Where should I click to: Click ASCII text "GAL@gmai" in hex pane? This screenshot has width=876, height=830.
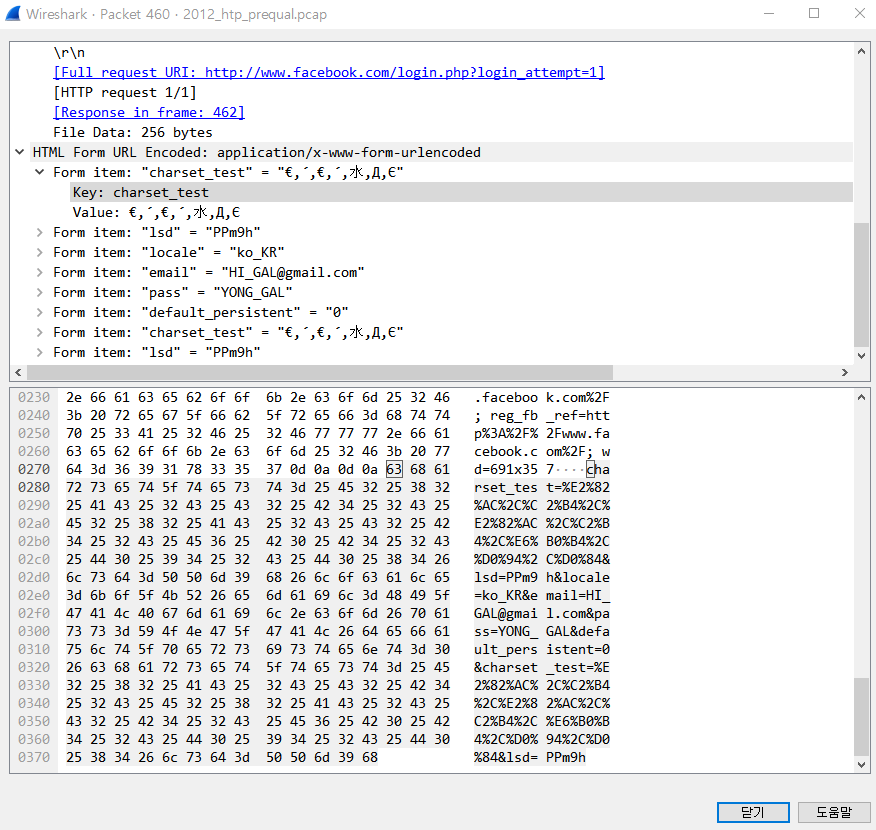(506, 613)
